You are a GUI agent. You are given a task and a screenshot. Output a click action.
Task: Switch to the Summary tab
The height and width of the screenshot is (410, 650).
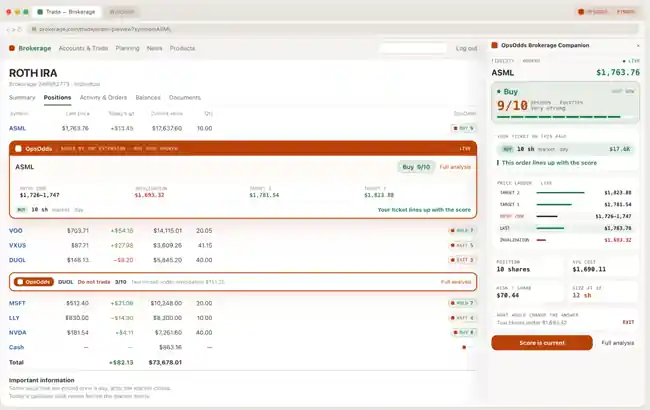[x=22, y=97]
